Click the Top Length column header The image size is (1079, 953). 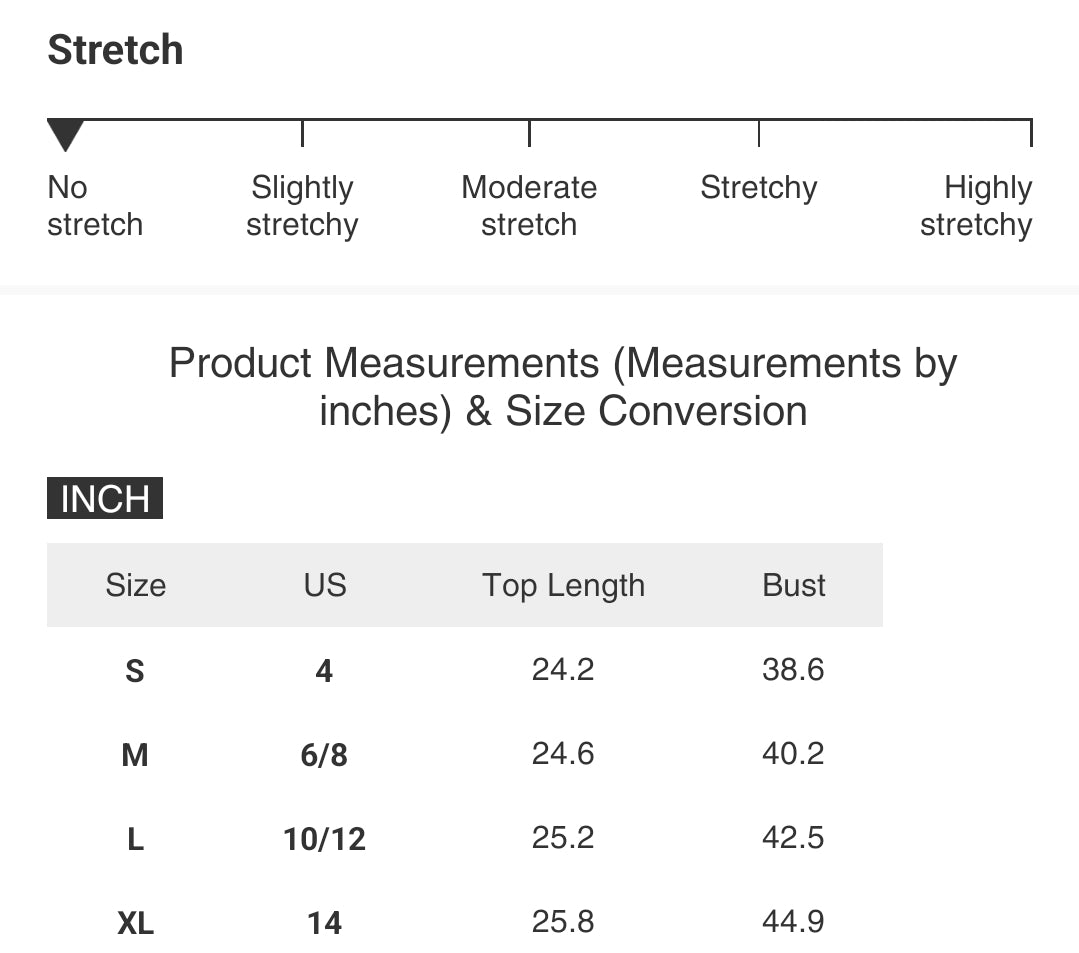[563, 585]
